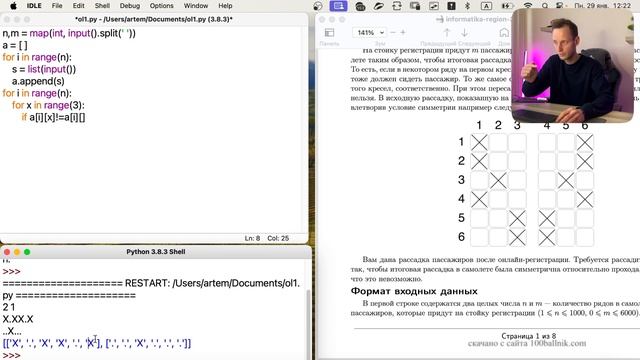Image resolution: width=640 pixels, height=360 pixels.
Task: Click the last >>> prompt in shell
Action: (11, 355)
